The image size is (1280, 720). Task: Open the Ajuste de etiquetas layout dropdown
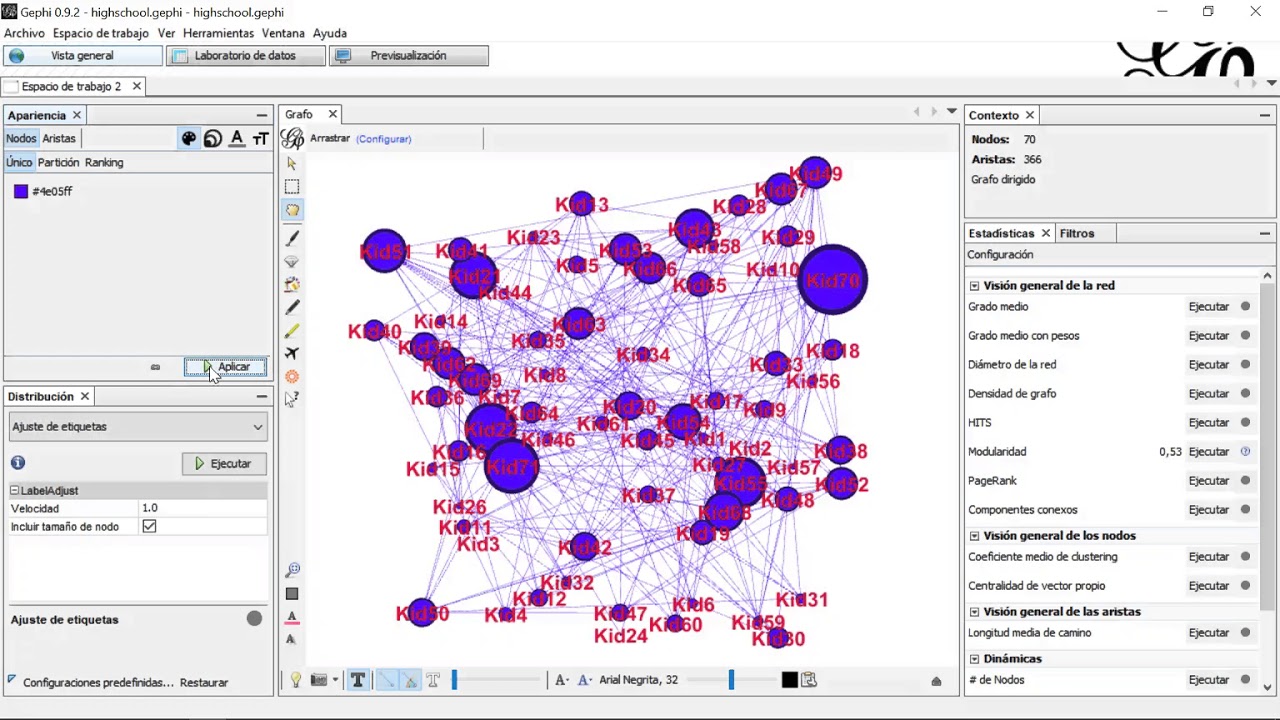pos(138,427)
